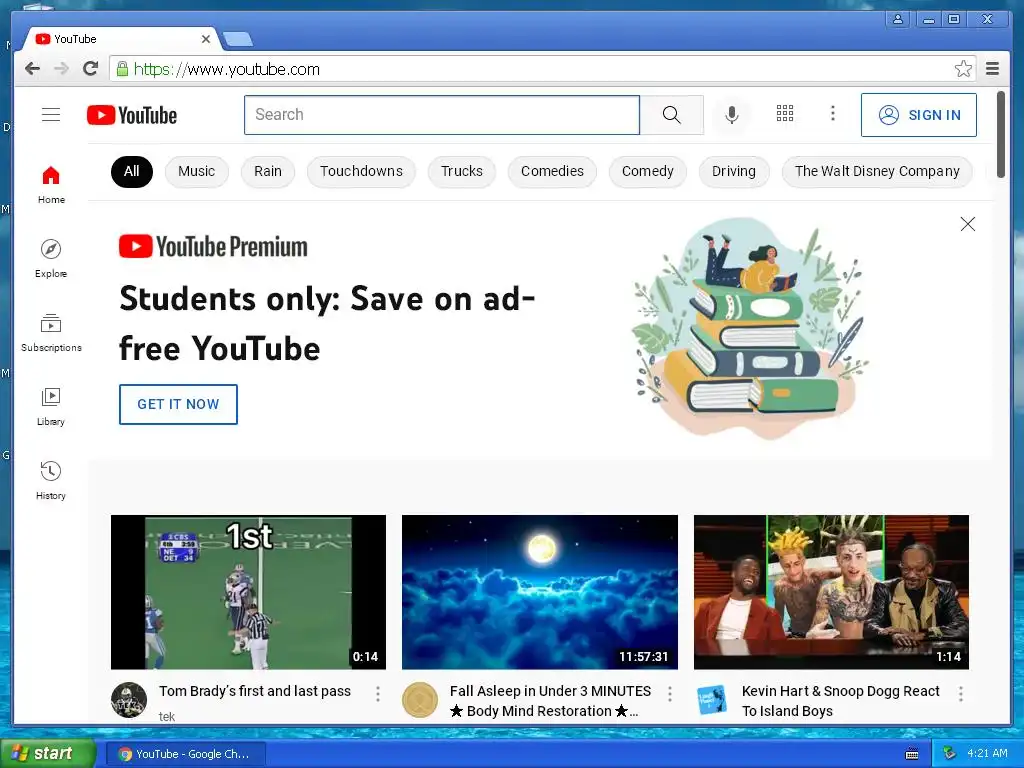1024x768 pixels.
Task: Open the Chrome profile user icon
Action: (x=898, y=19)
